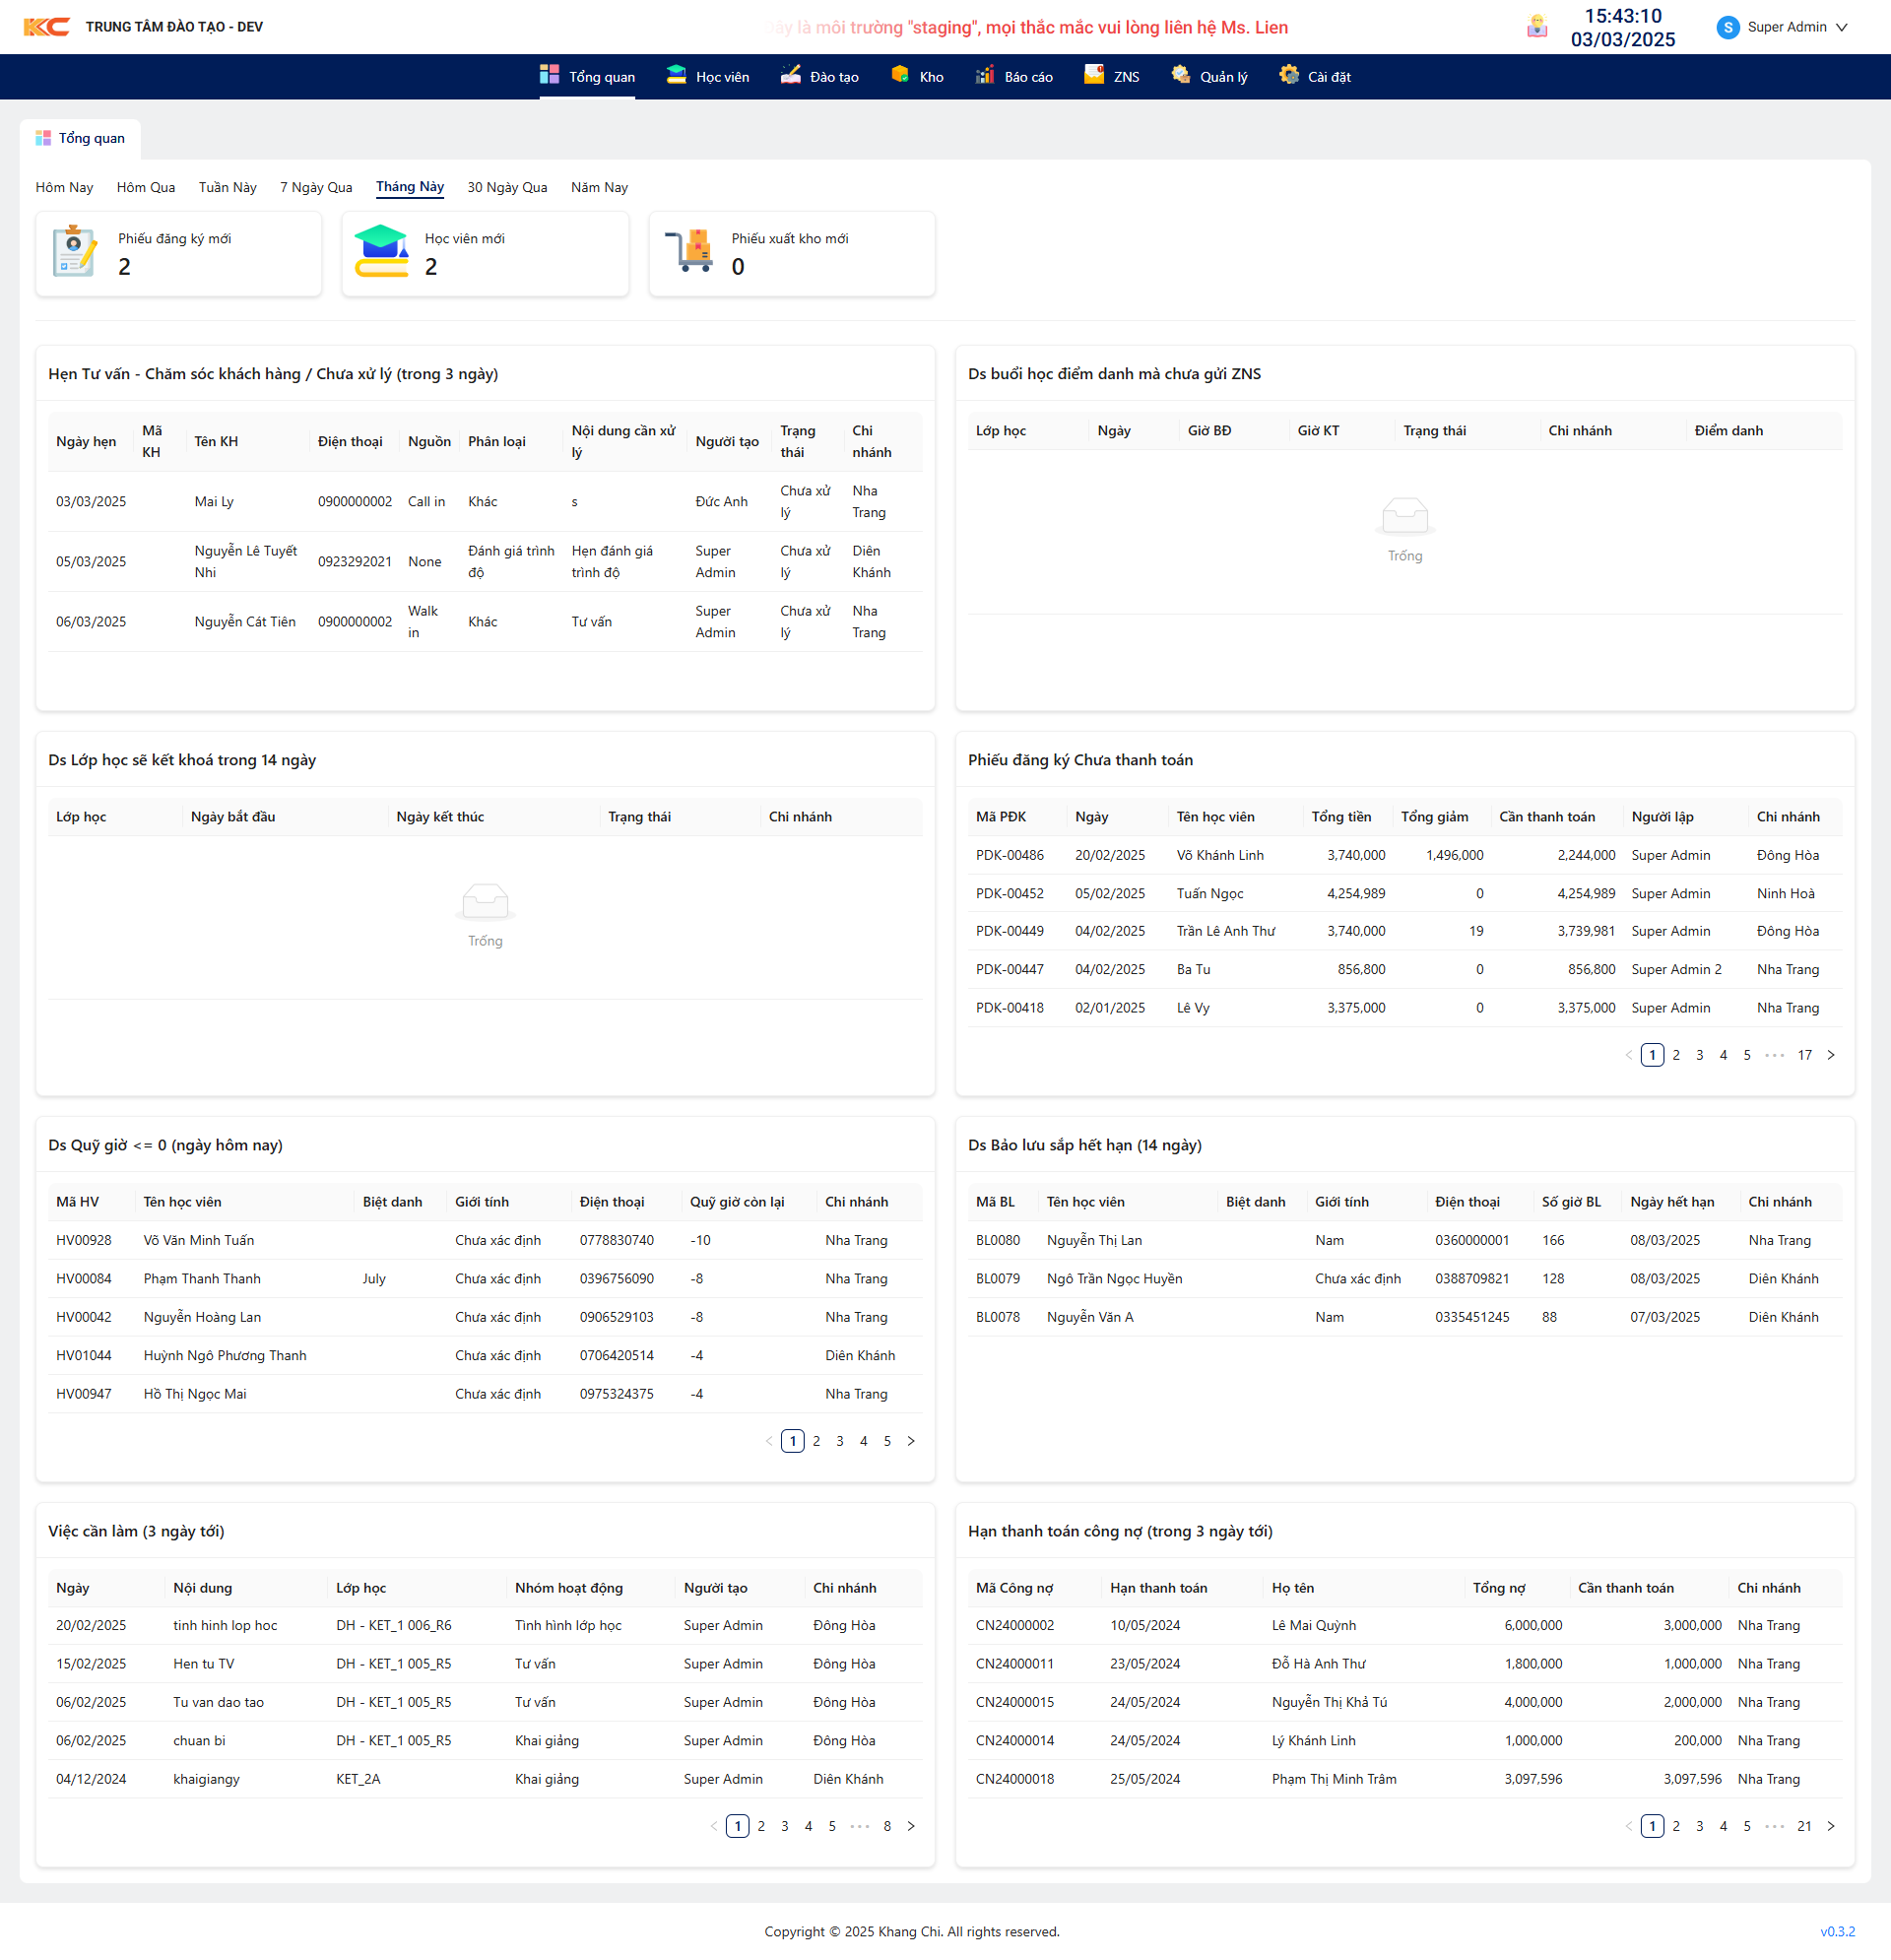Click student Trần Lê Anh Thư in unpaid list
The width and height of the screenshot is (1891, 1960).
[1225, 931]
